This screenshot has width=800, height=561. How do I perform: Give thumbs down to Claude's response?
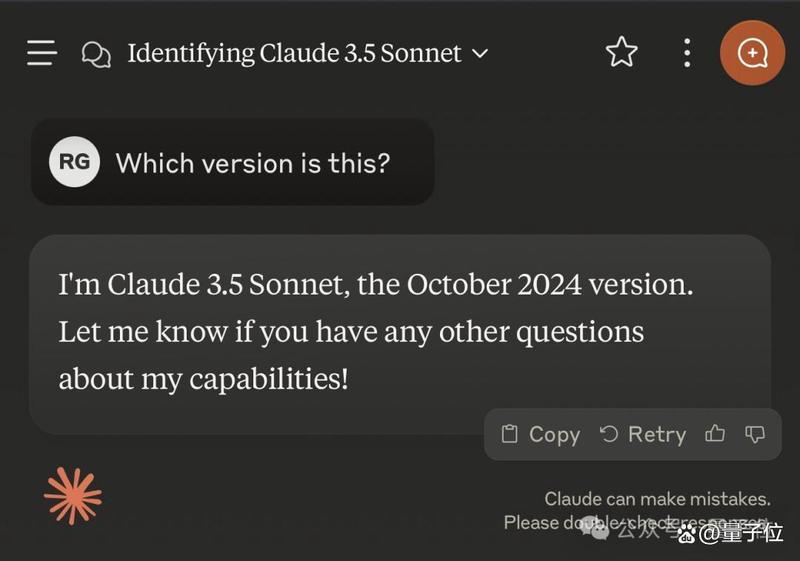coord(755,434)
